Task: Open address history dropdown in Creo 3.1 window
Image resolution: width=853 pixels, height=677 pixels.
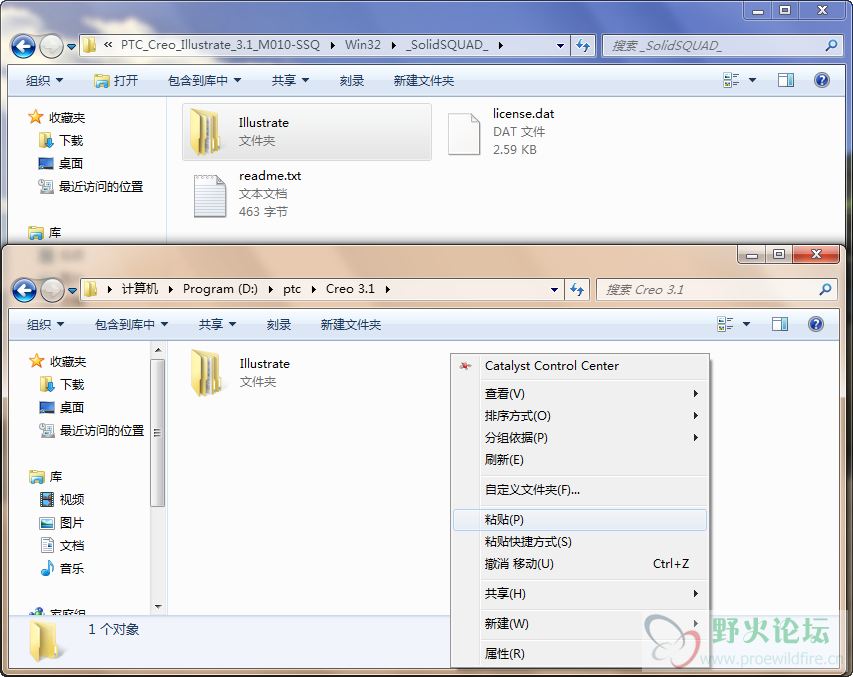Action: pos(554,290)
